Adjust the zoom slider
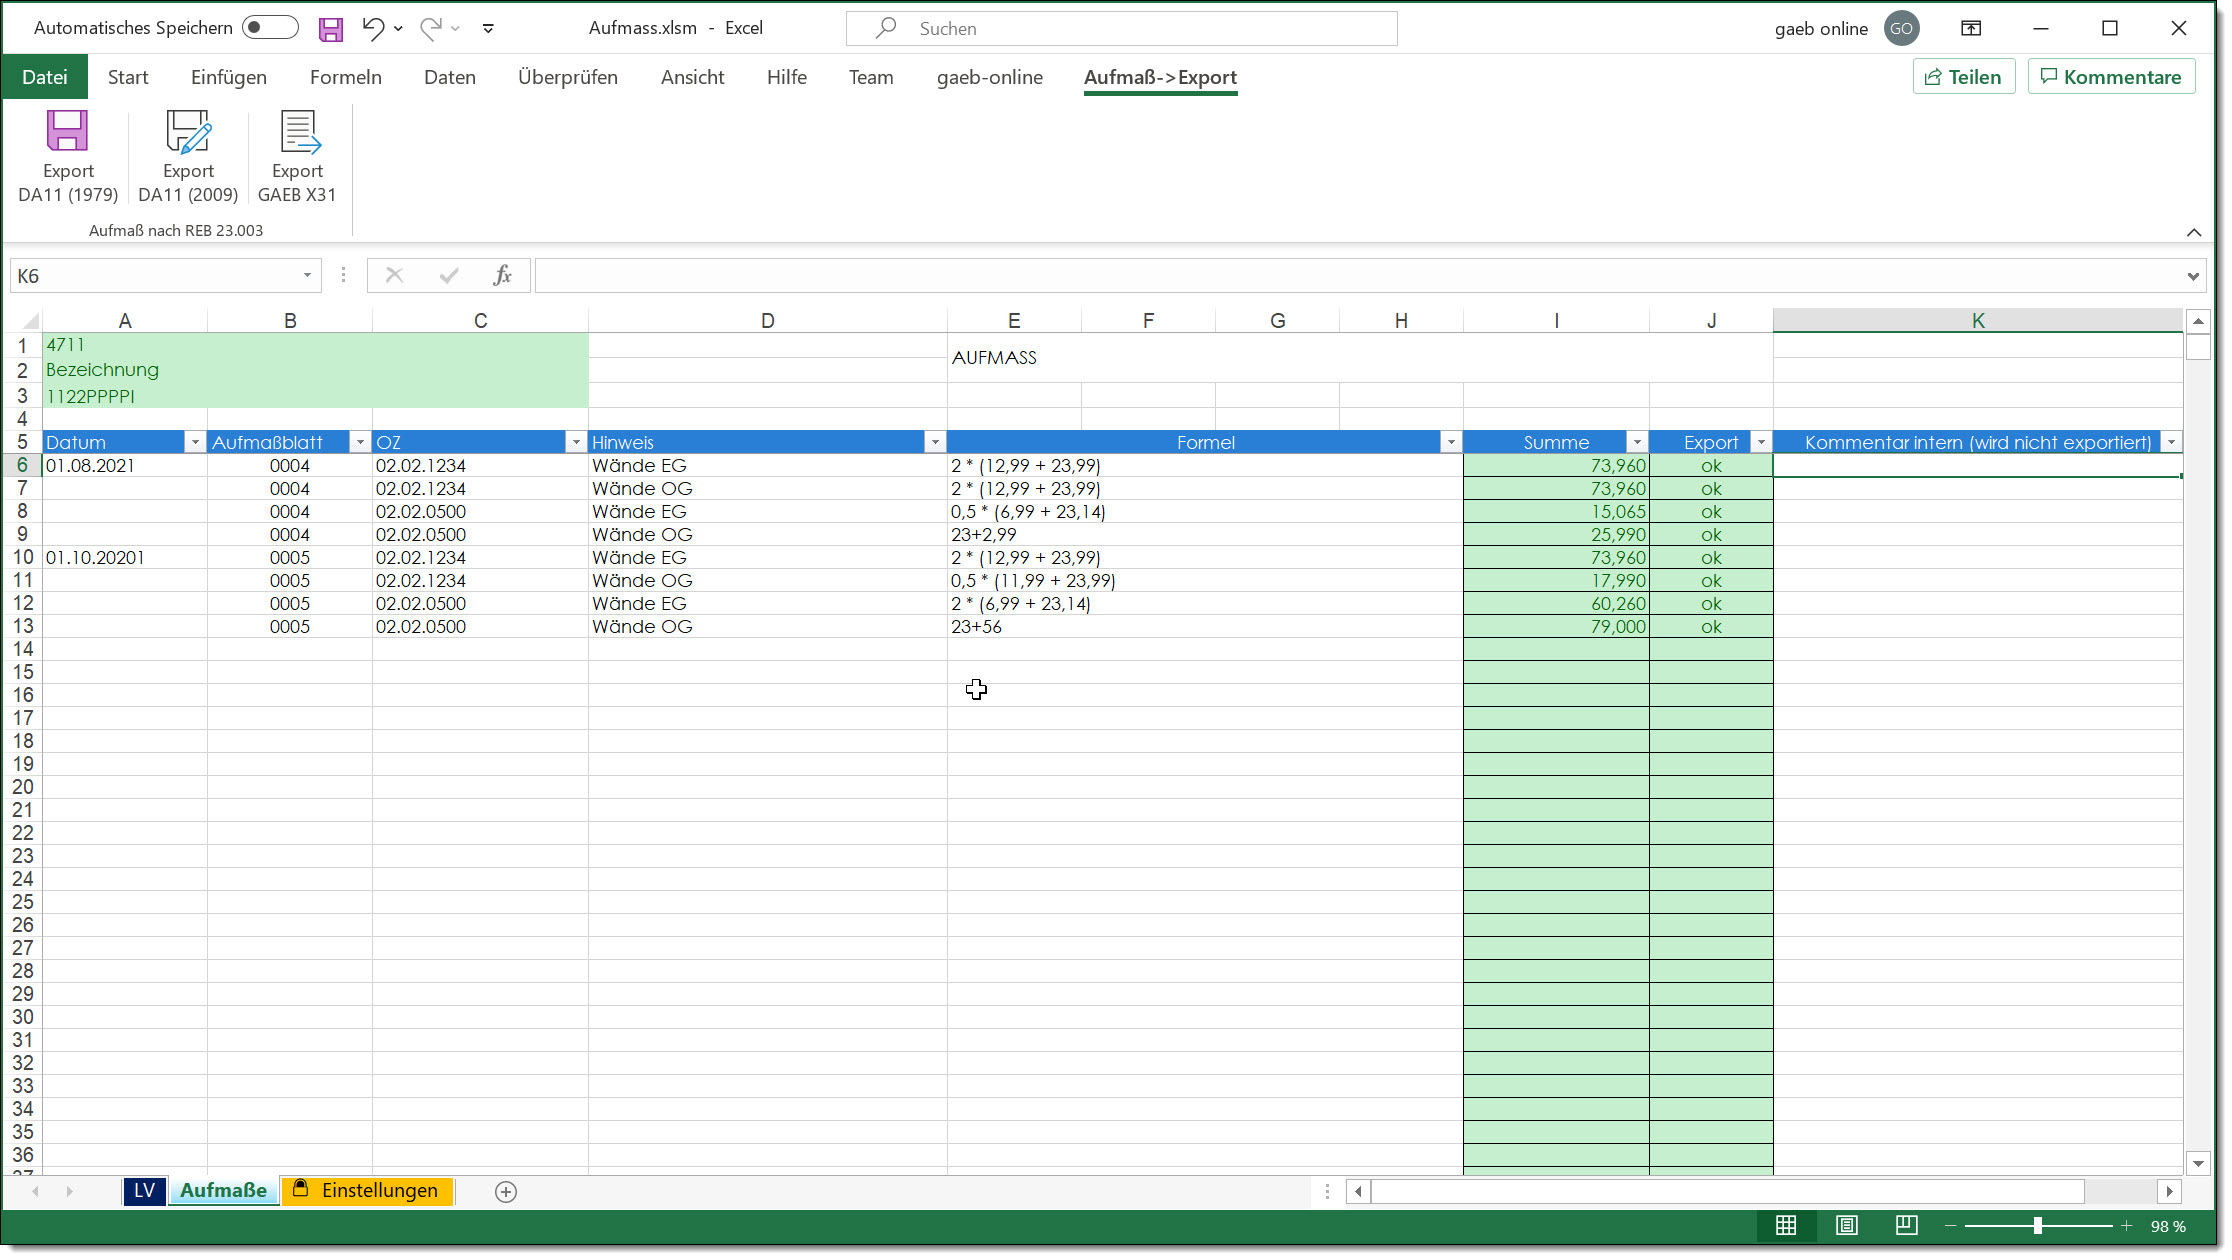The width and height of the screenshot is (2232, 1260). tap(2037, 1225)
